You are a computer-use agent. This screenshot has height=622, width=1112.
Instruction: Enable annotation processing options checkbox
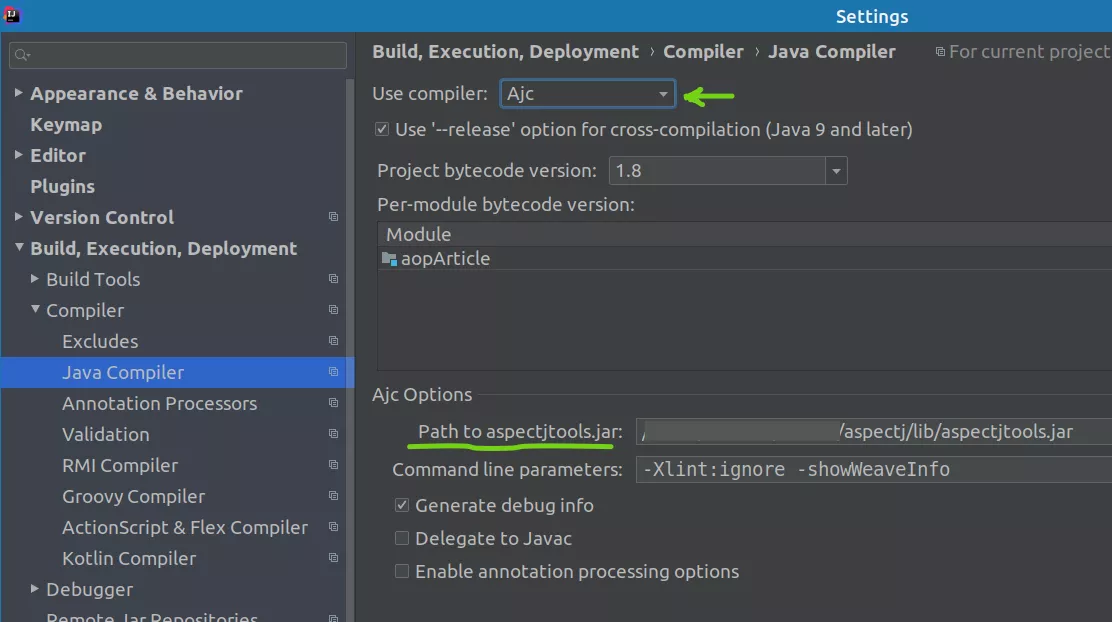(402, 572)
